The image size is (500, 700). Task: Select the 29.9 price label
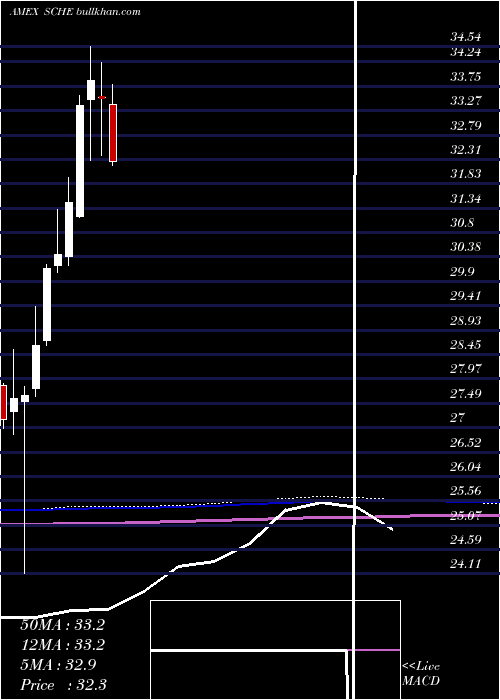click(x=462, y=271)
